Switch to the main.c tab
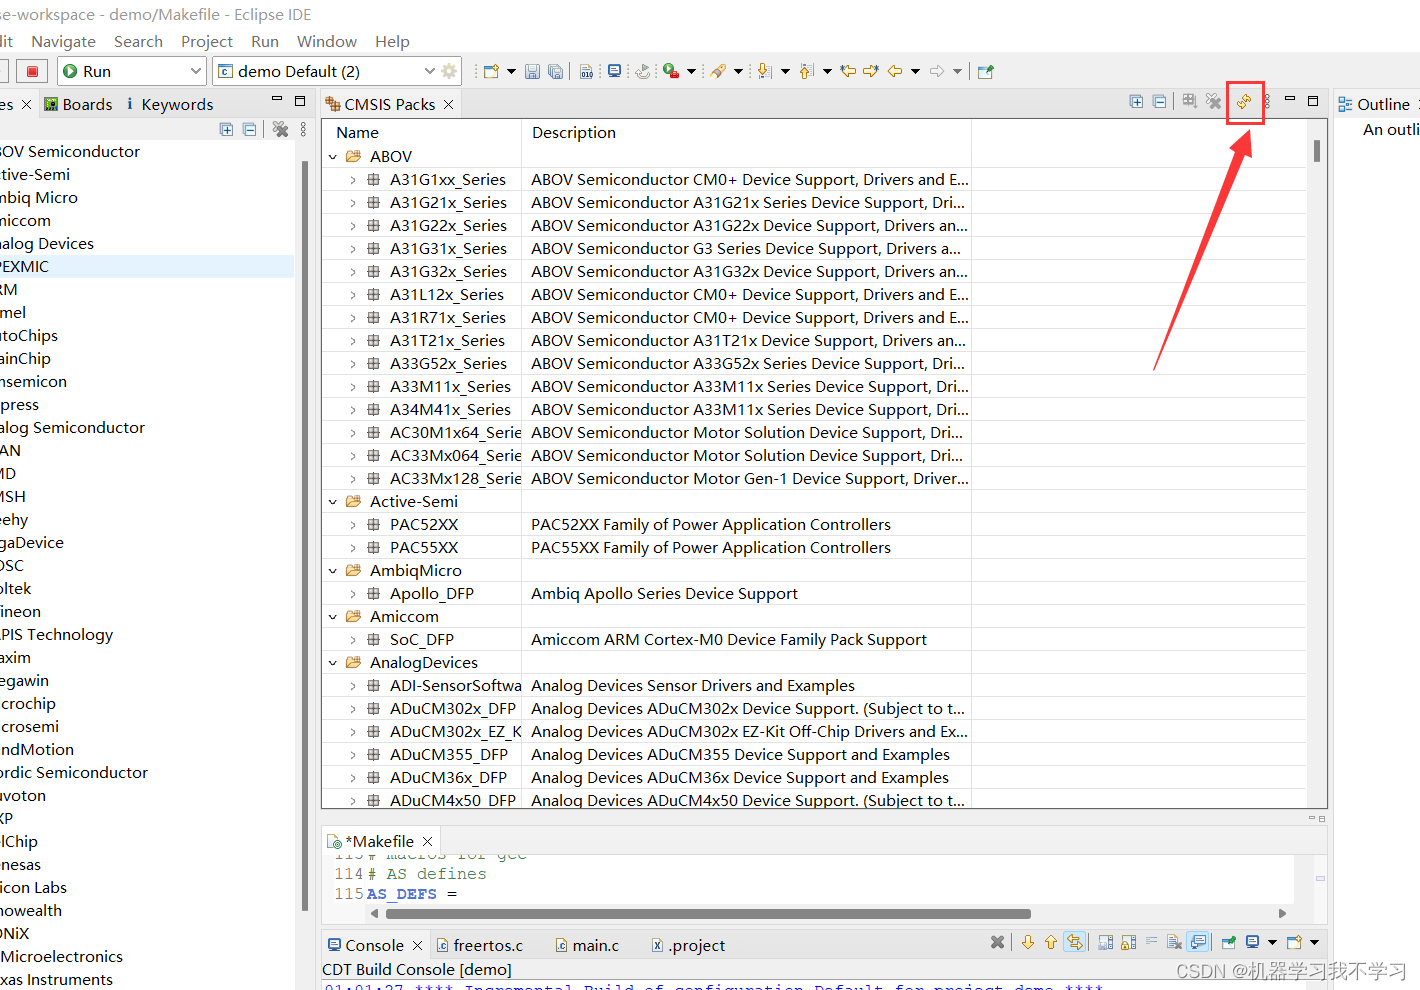Viewport: 1420px width, 990px height. point(587,945)
